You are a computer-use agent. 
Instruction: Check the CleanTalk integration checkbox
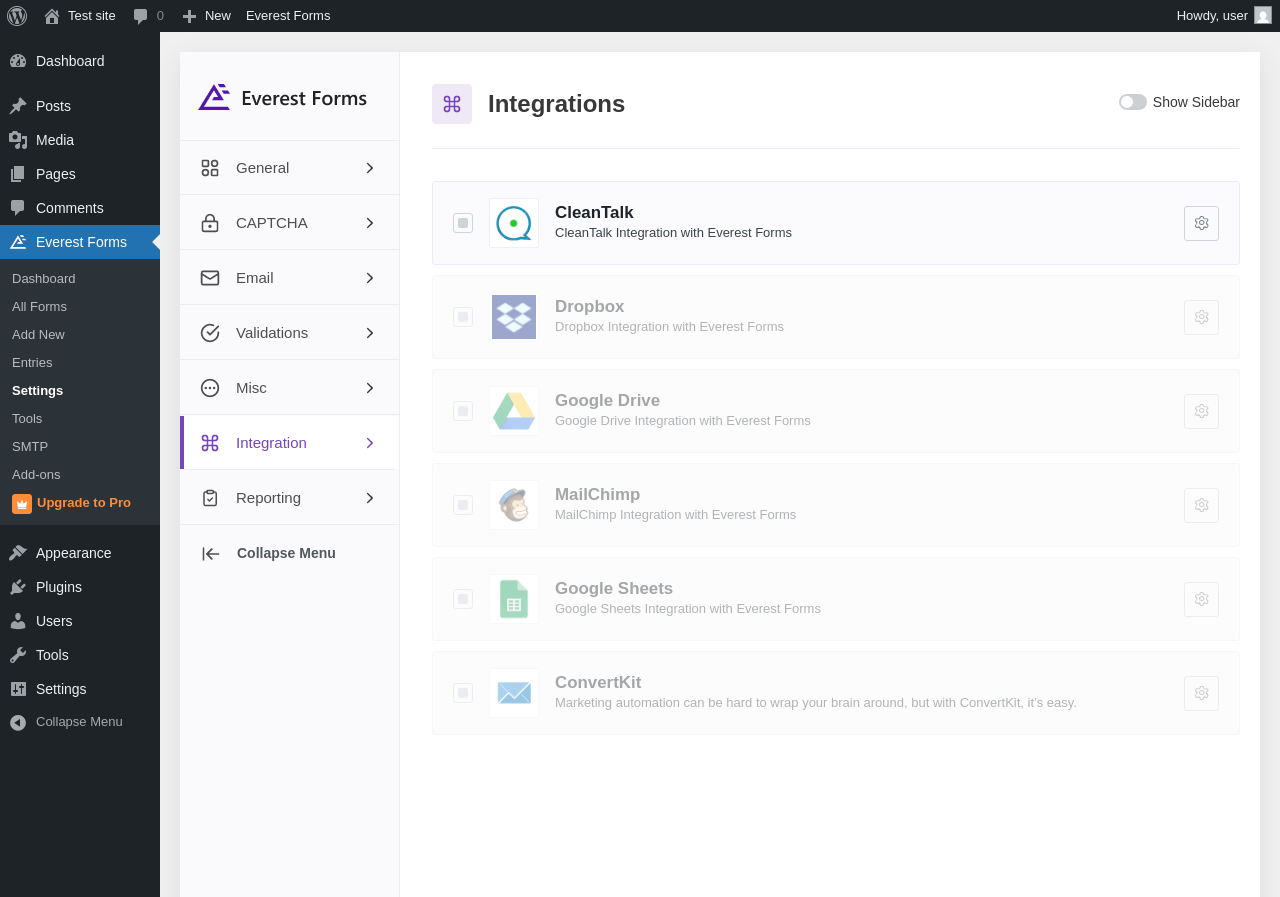tap(463, 223)
